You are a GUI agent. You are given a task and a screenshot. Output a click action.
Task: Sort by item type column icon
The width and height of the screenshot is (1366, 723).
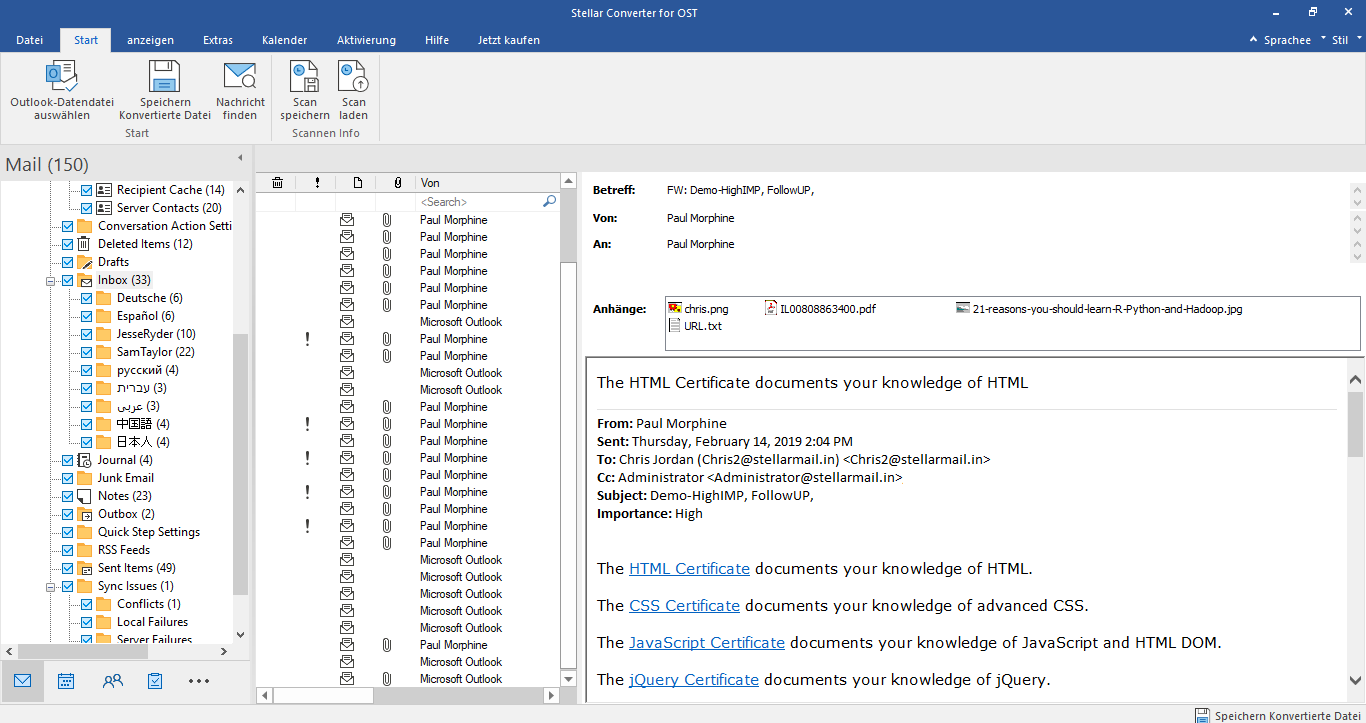357,183
